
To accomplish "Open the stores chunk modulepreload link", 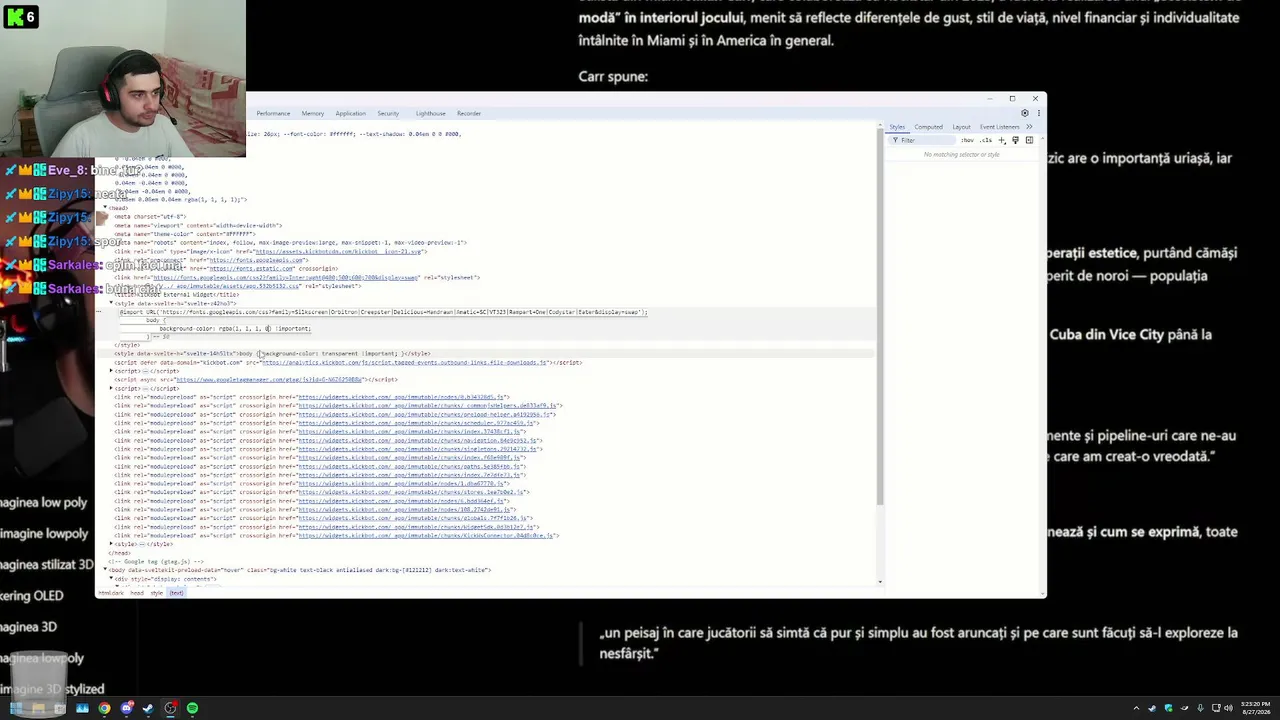I will pos(413,492).
